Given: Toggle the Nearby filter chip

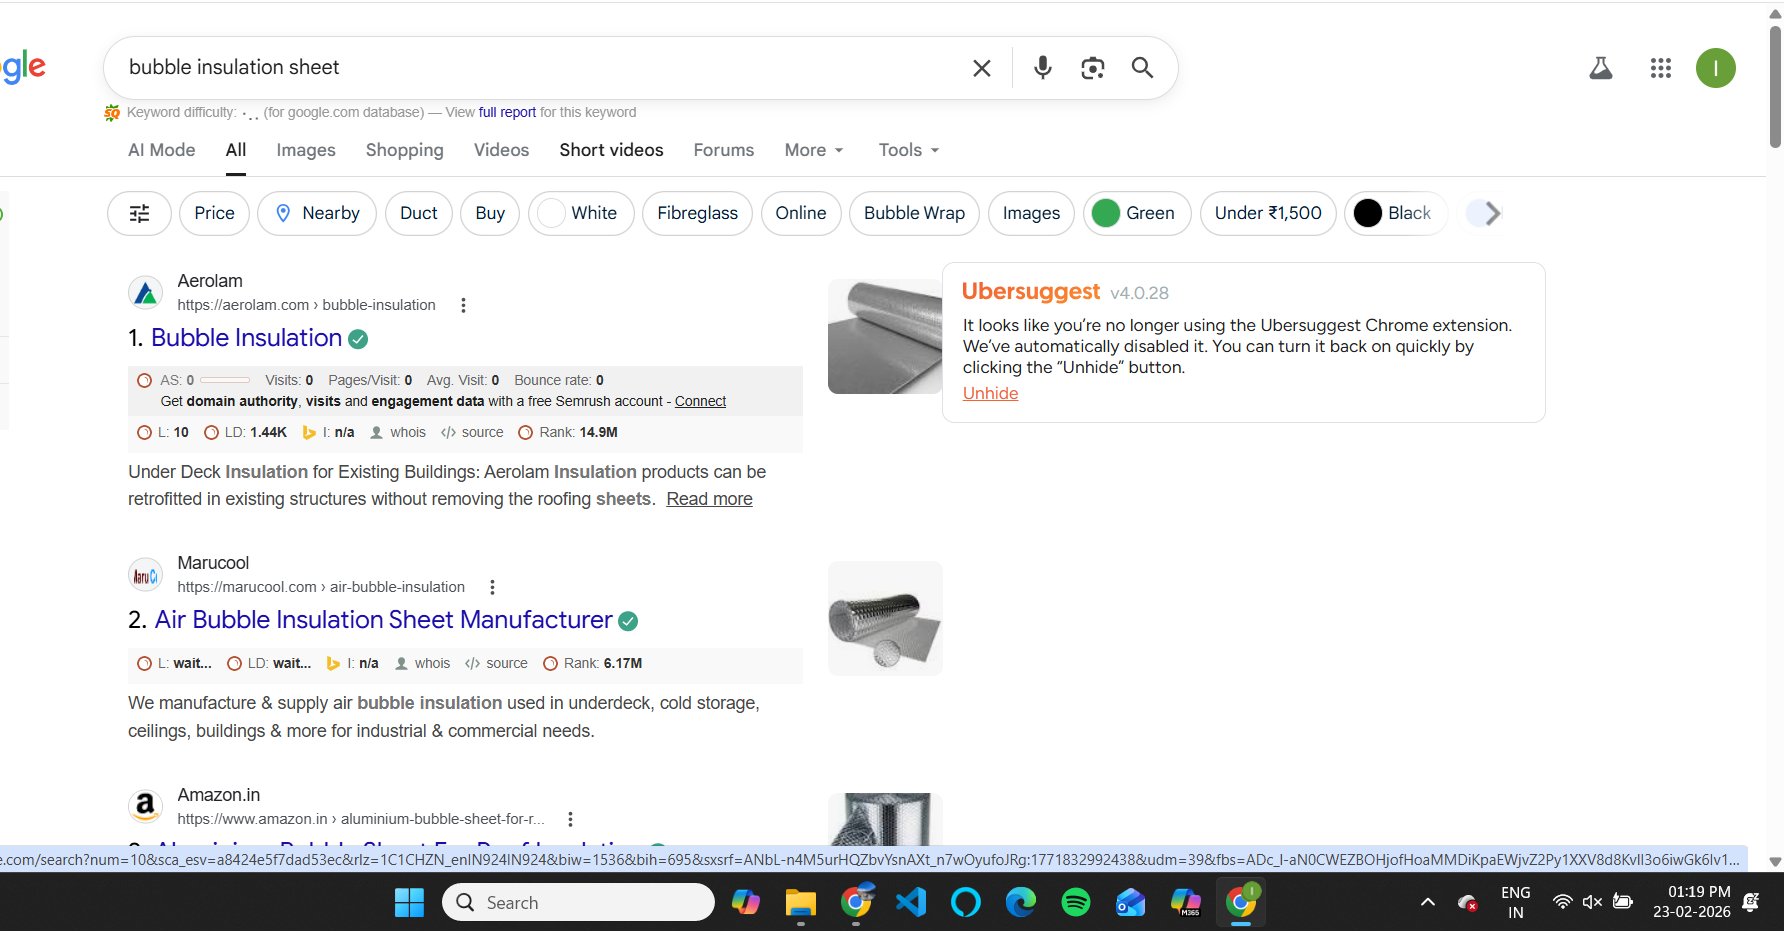Looking at the screenshot, I should [x=317, y=213].
